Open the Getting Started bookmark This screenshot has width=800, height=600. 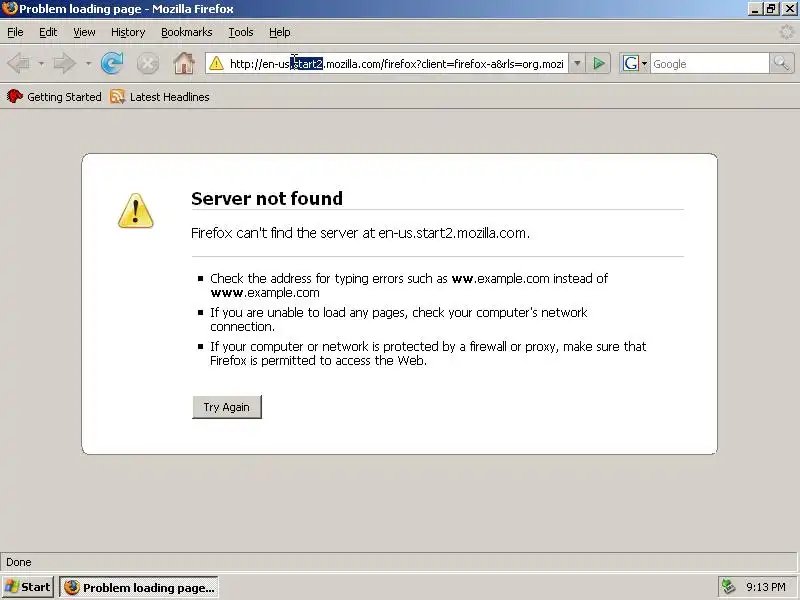pos(54,96)
